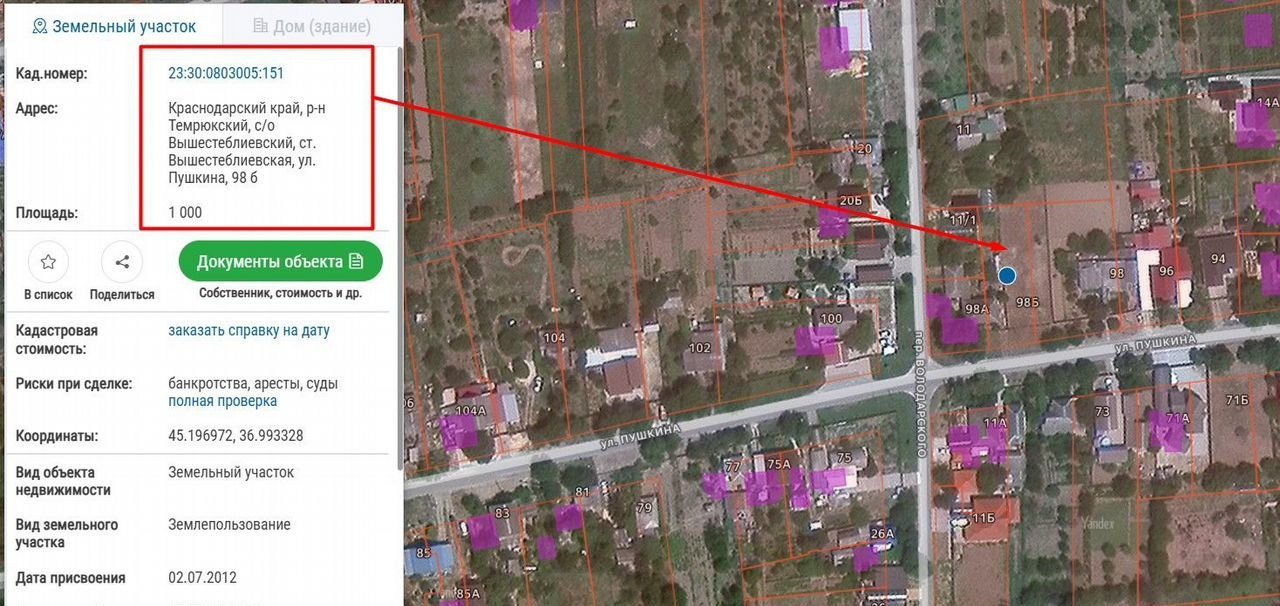The image size is (1280, 606).
Task: Click the info panel's vertical scrollbar
Action: click(x=401, y=250)
